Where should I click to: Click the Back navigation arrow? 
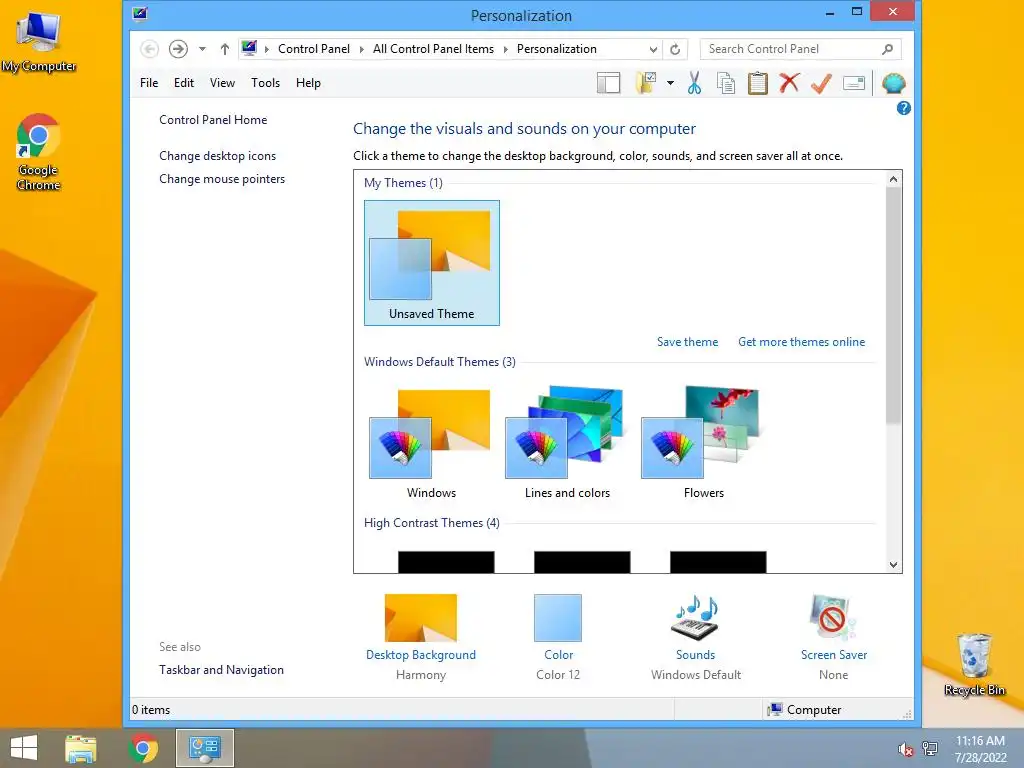click(x=150, y=49)
